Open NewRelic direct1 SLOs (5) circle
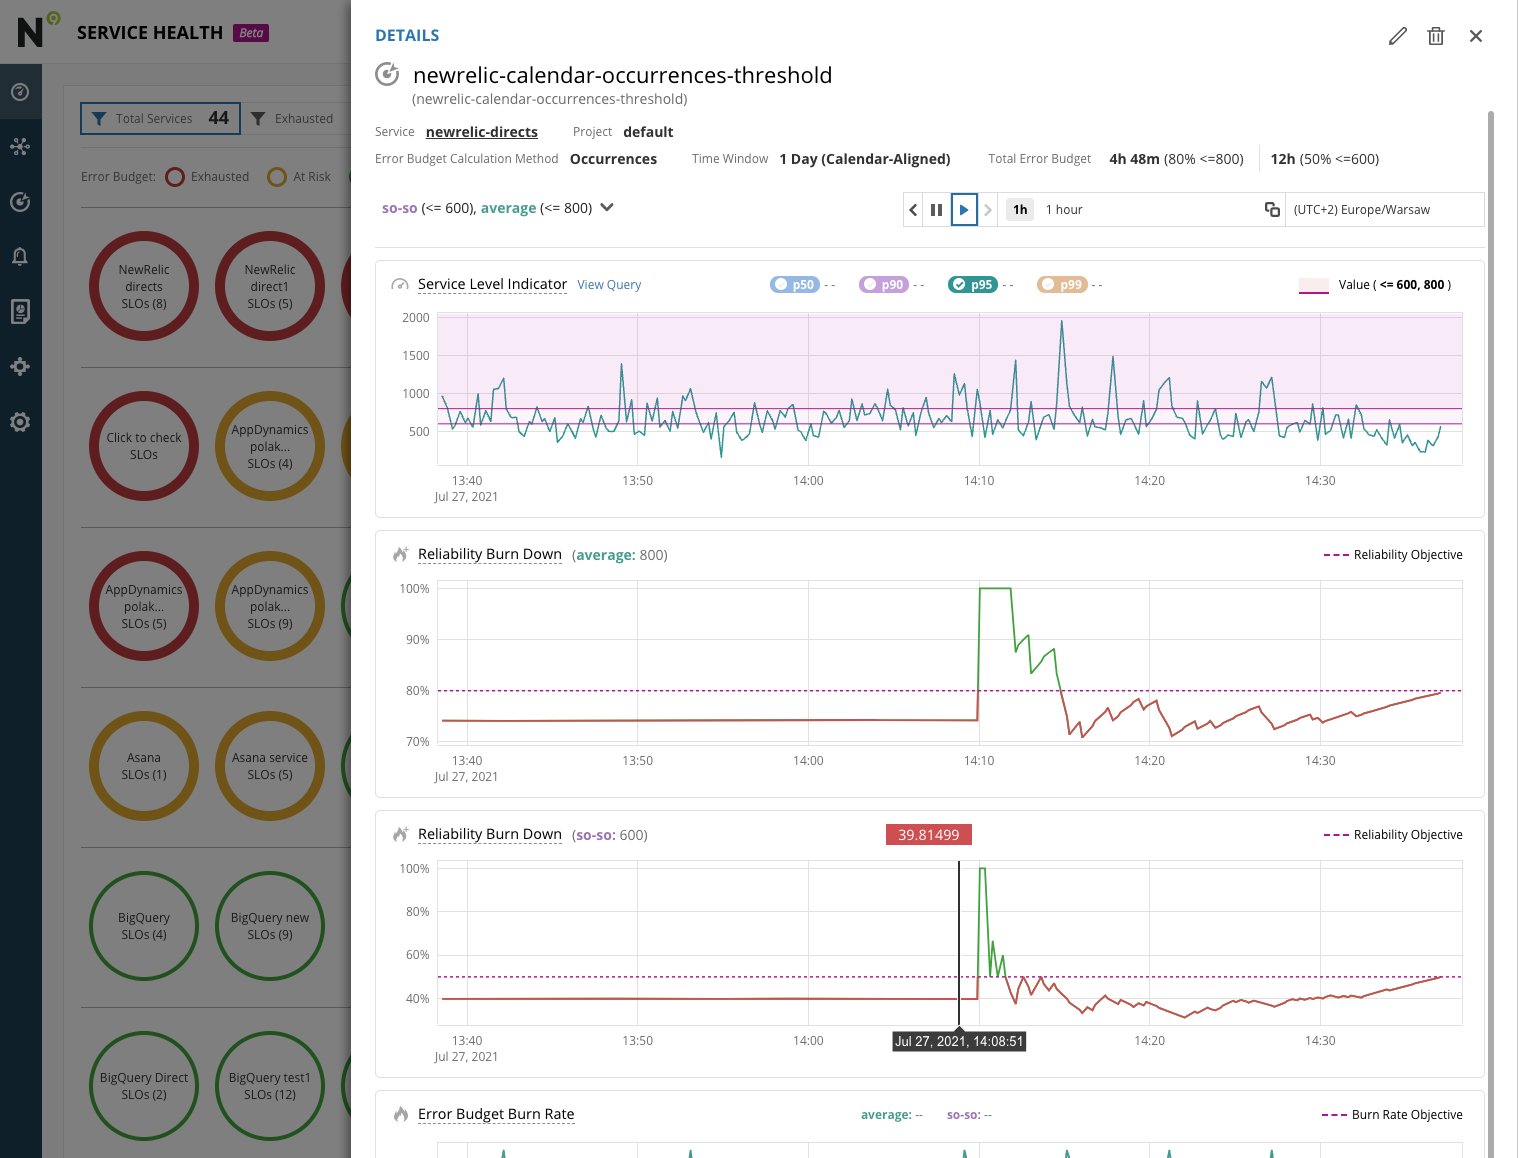The height and width of the screenshot is (1158, 1518). [270, 286]
